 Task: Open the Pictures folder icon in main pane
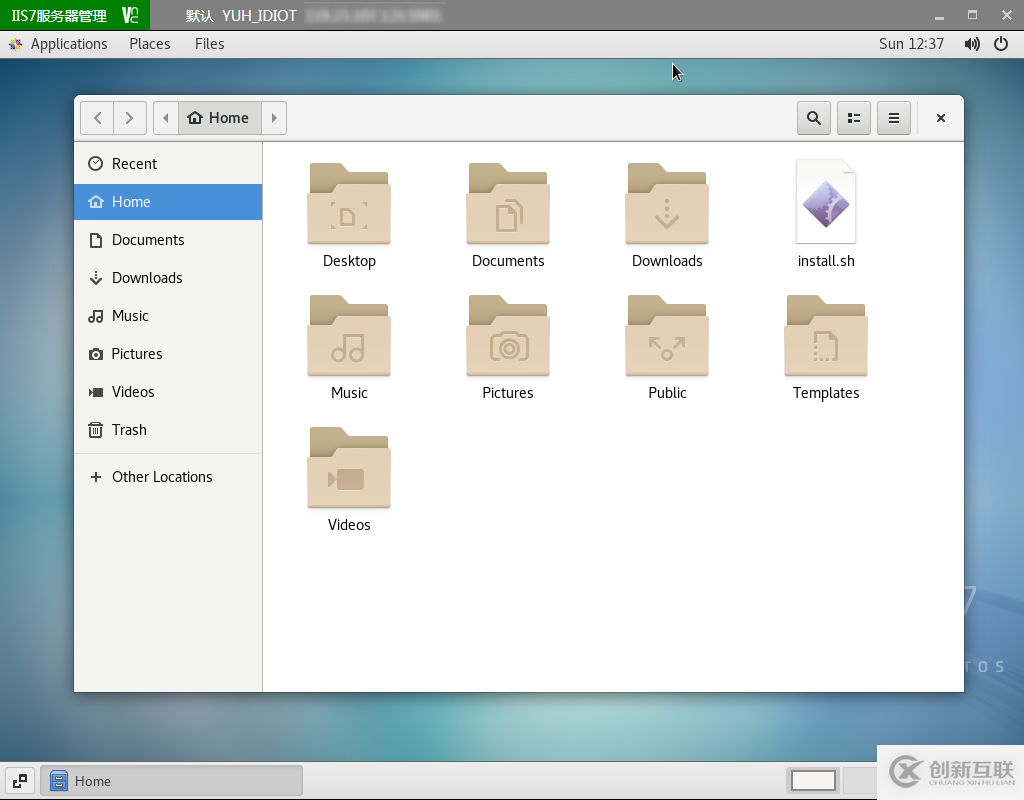[x=507, y=336]
